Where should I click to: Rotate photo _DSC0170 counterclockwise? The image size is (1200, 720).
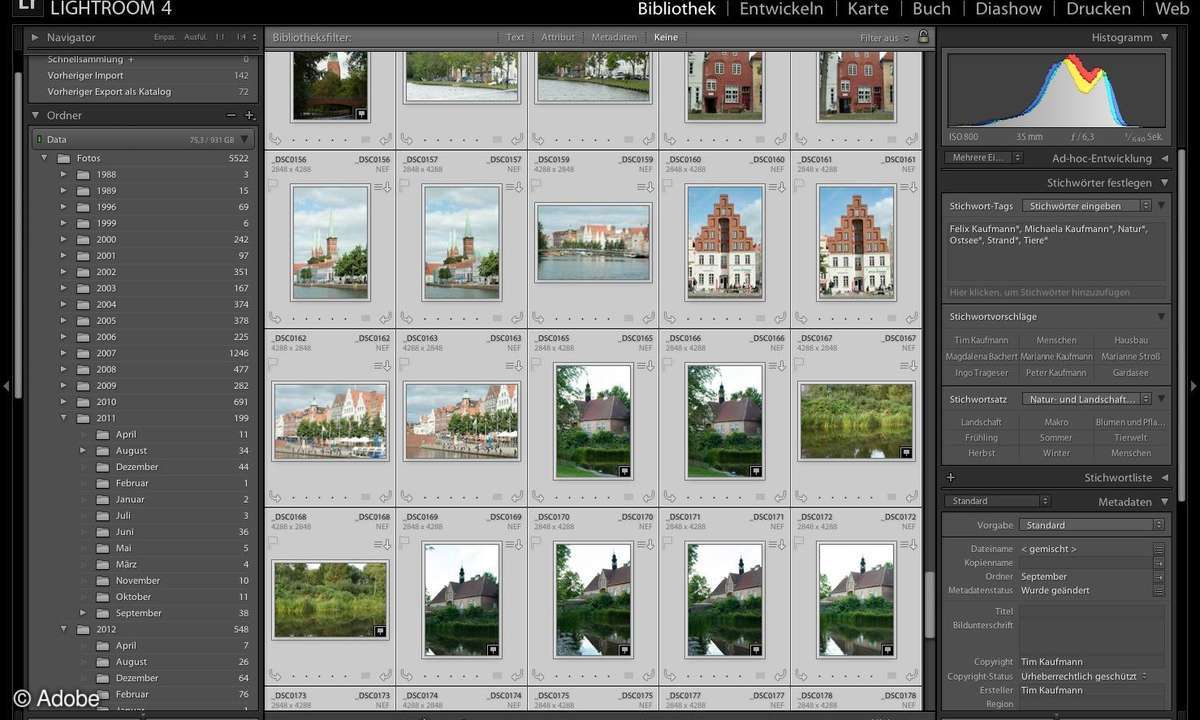(x=537, y=674)
